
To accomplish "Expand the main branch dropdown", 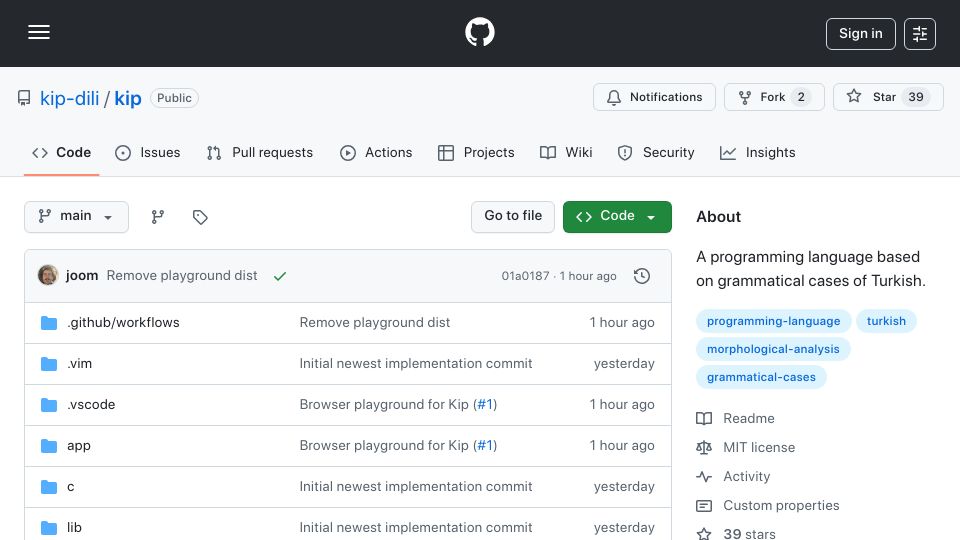I will point(77,217).
